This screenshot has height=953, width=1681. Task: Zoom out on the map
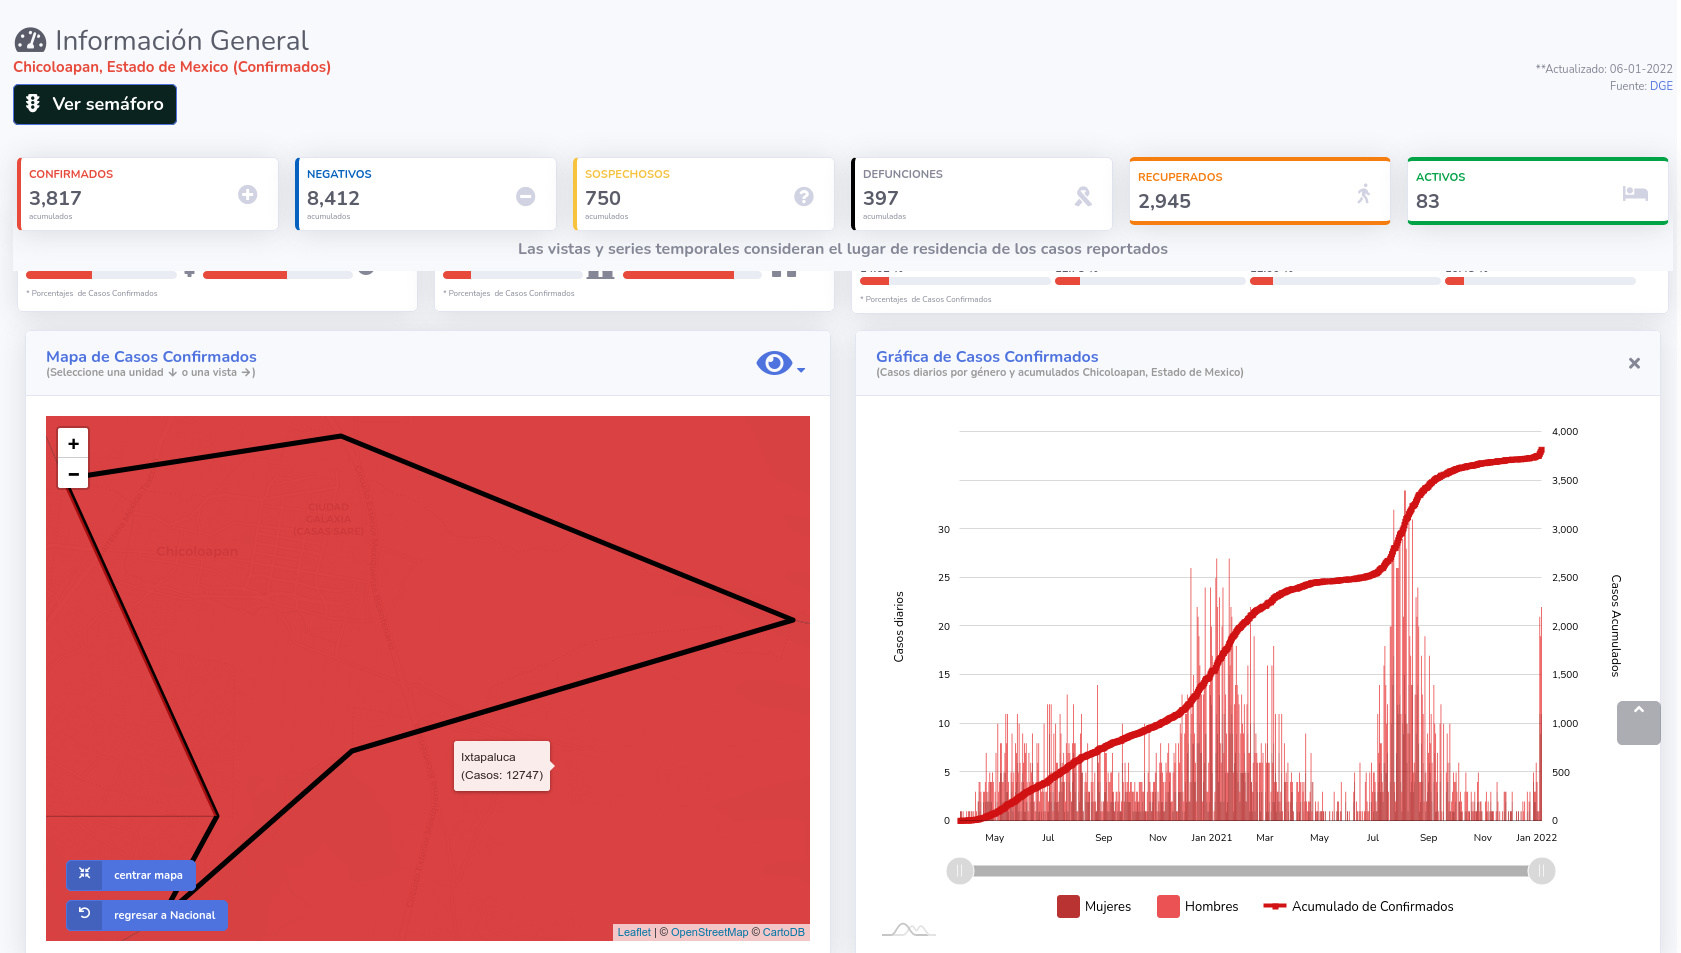73,474
